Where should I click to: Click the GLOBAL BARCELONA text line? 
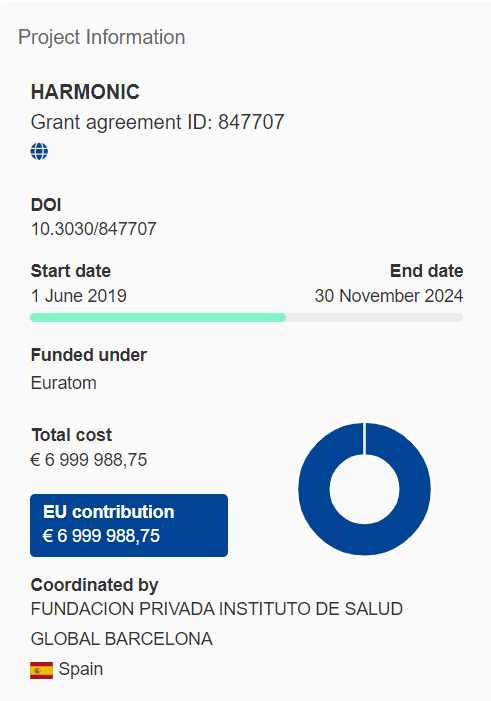point(122,639)
